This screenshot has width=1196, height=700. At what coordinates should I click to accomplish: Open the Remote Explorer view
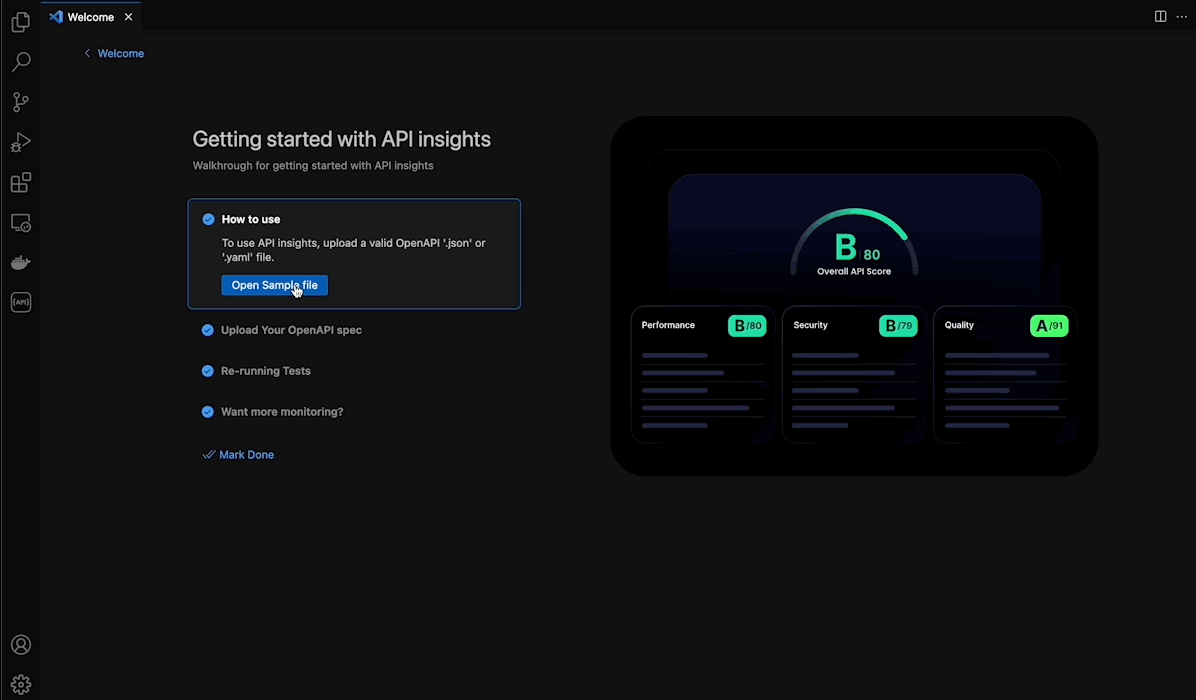click(20, 222)
